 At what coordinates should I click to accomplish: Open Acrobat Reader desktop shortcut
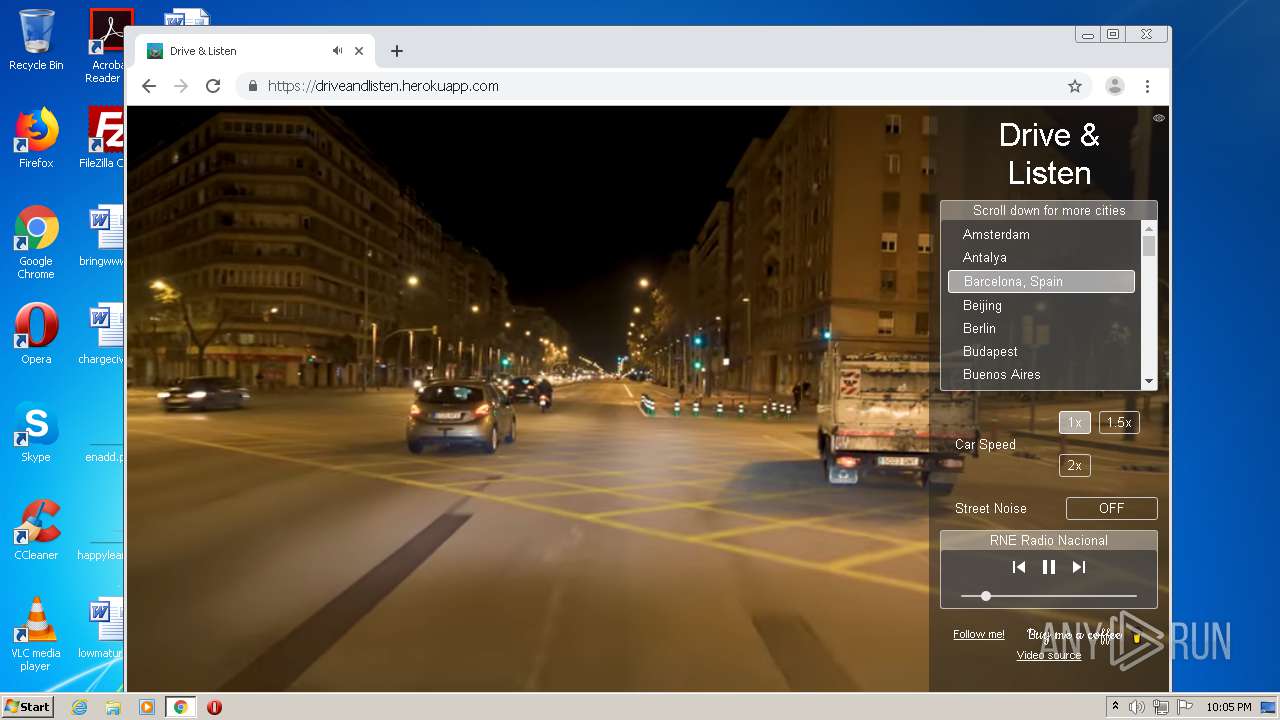[x=106, y=46]
